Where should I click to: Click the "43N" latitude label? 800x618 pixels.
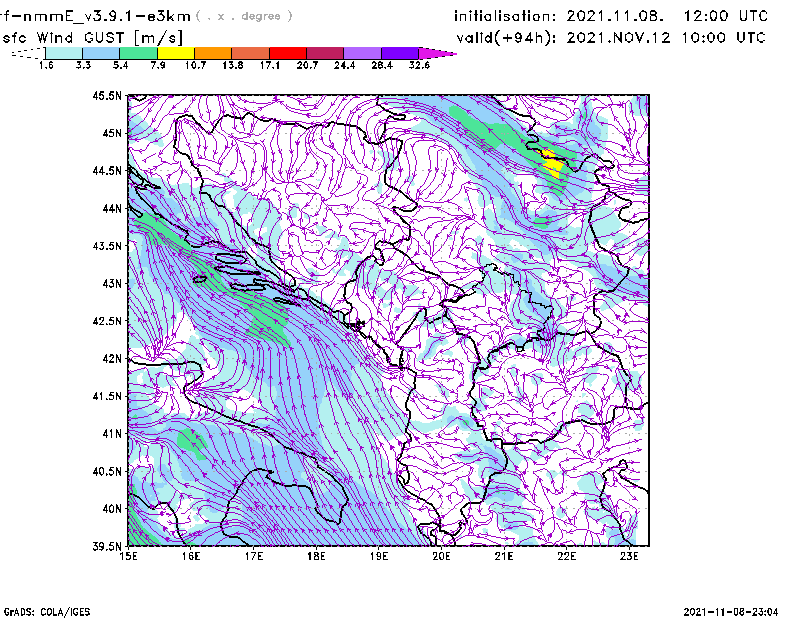pos(112,283)
